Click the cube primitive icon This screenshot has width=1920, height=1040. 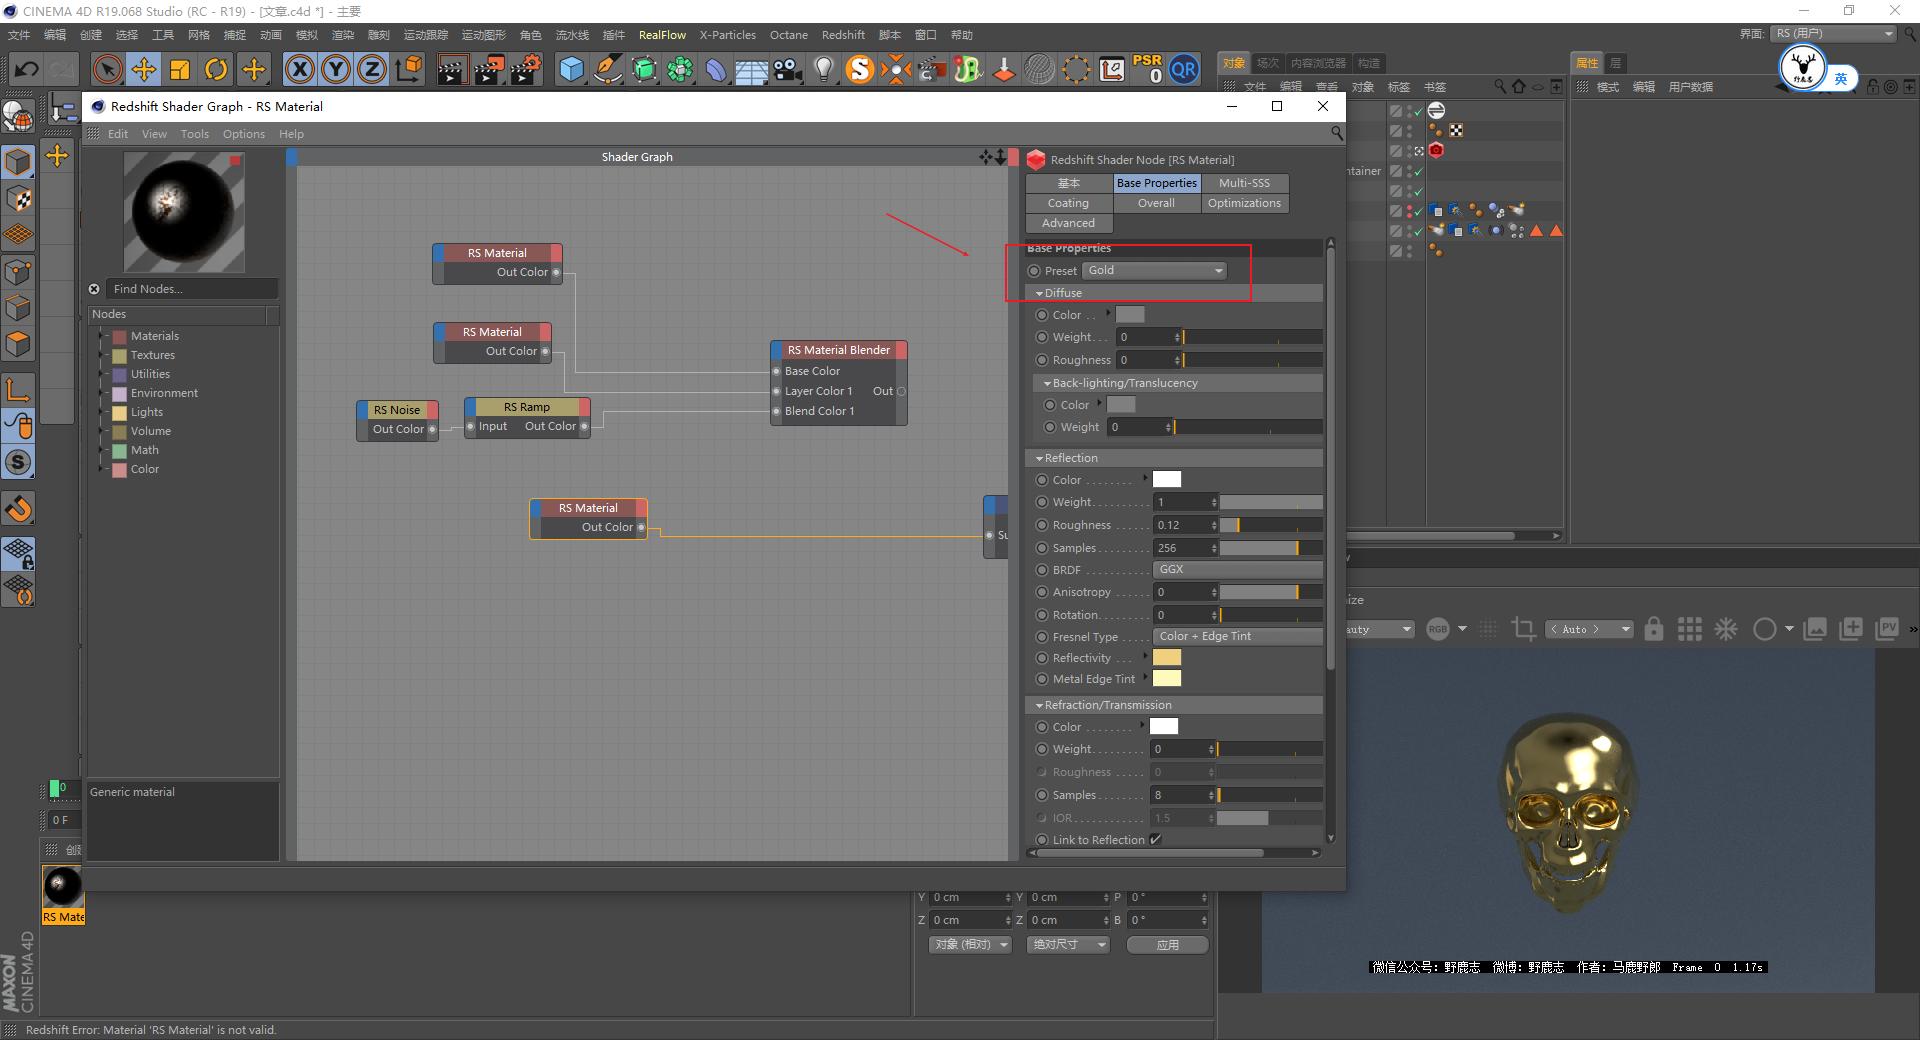coord(572,69)
